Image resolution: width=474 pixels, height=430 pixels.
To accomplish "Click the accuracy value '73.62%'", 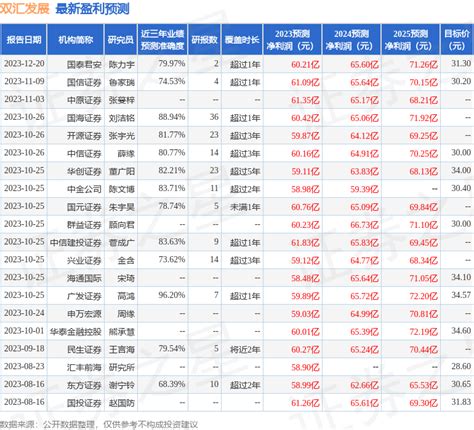I will 172,260.
